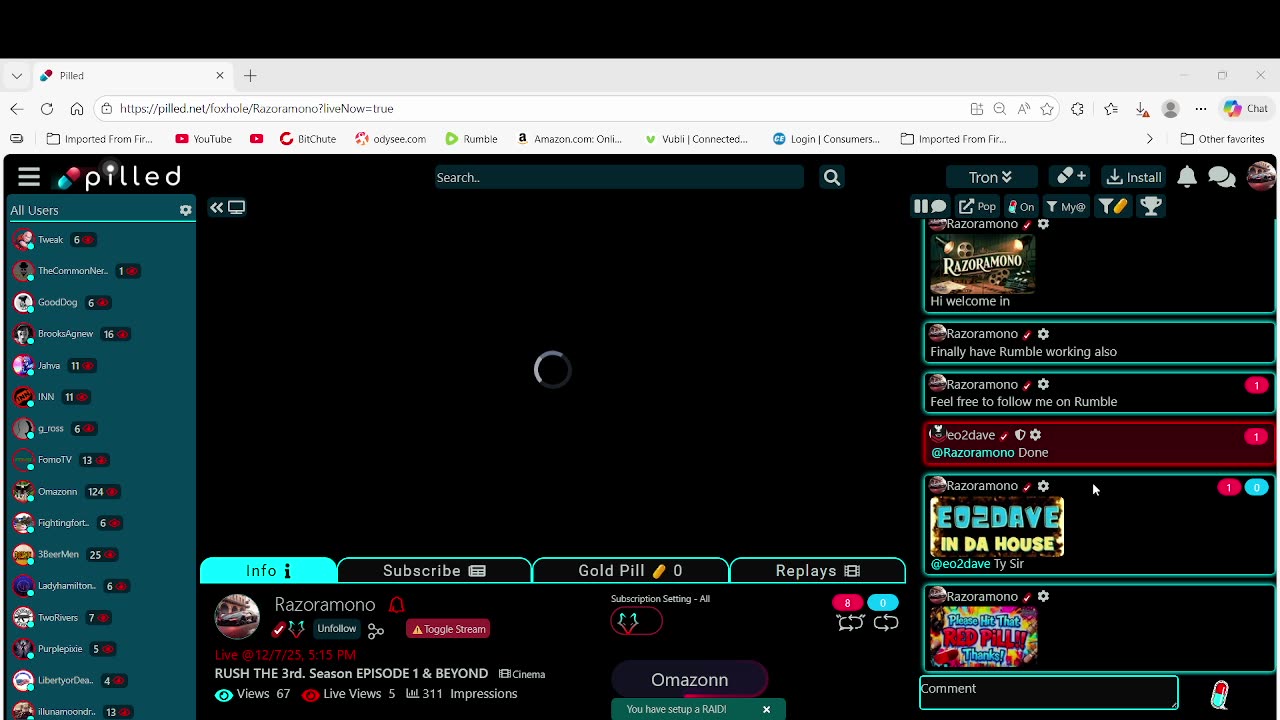Click the streamer avatar beside Razoramono
The height and width of the screenshot is (720, 1280).
(237, 617)
